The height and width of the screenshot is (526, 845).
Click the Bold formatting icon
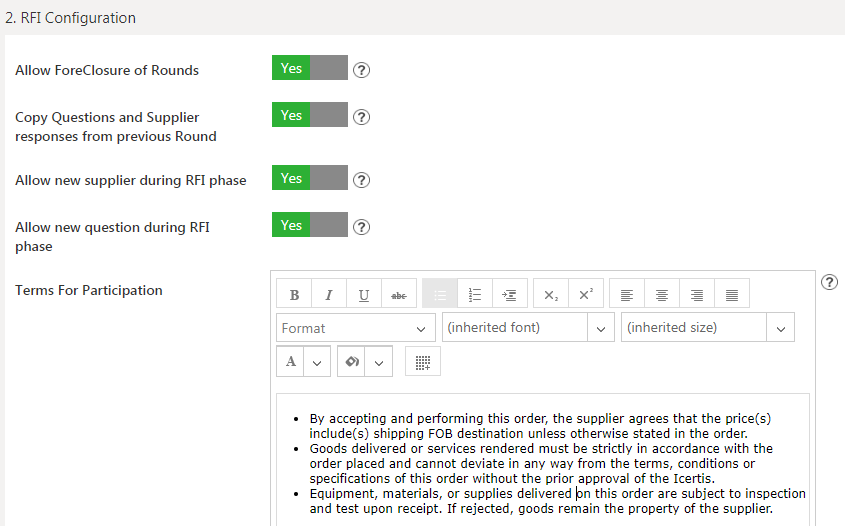pyautogui.click(x=294, y=294)
